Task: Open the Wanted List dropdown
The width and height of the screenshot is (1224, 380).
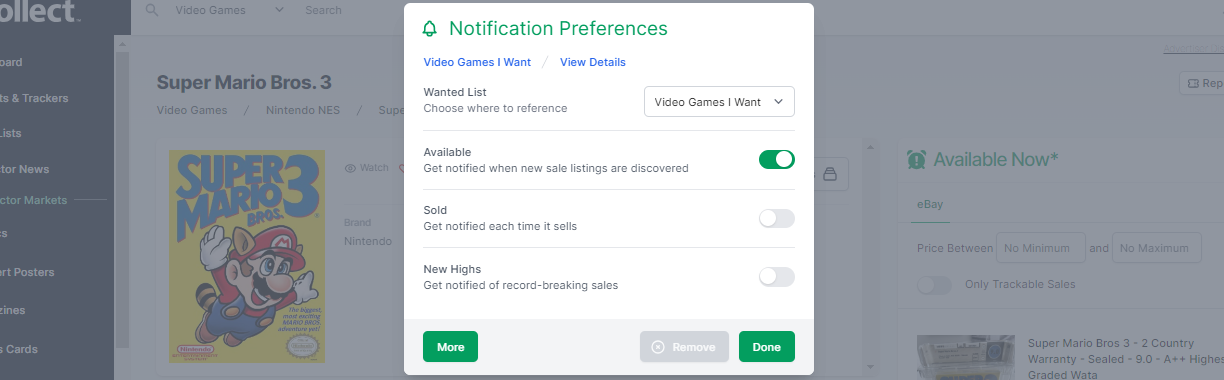Action: [x=719, y=102]
